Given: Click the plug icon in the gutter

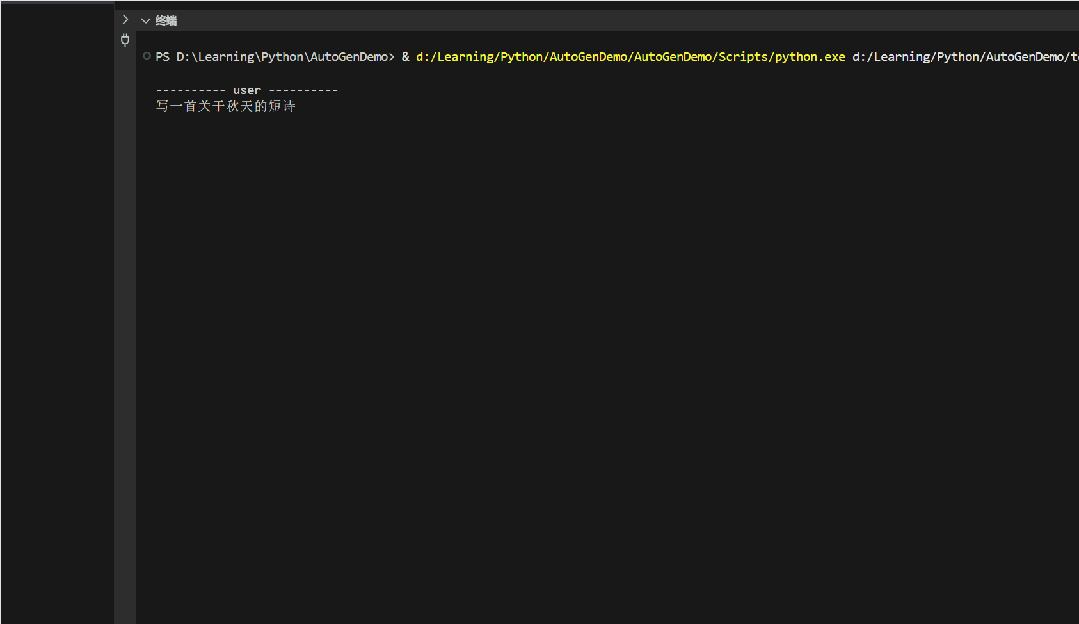Looking at the screenshot, I should [x=125, y=40].
